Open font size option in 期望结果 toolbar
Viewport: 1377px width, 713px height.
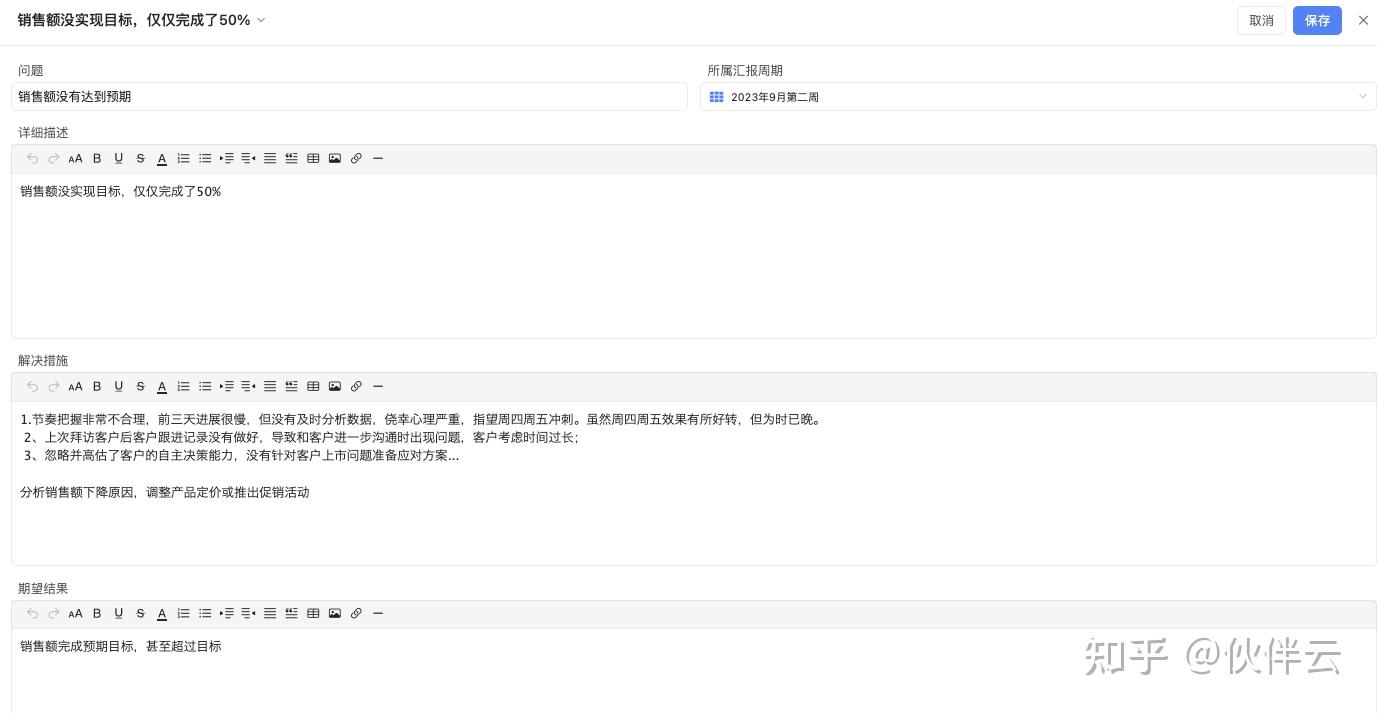pos(75,613)
